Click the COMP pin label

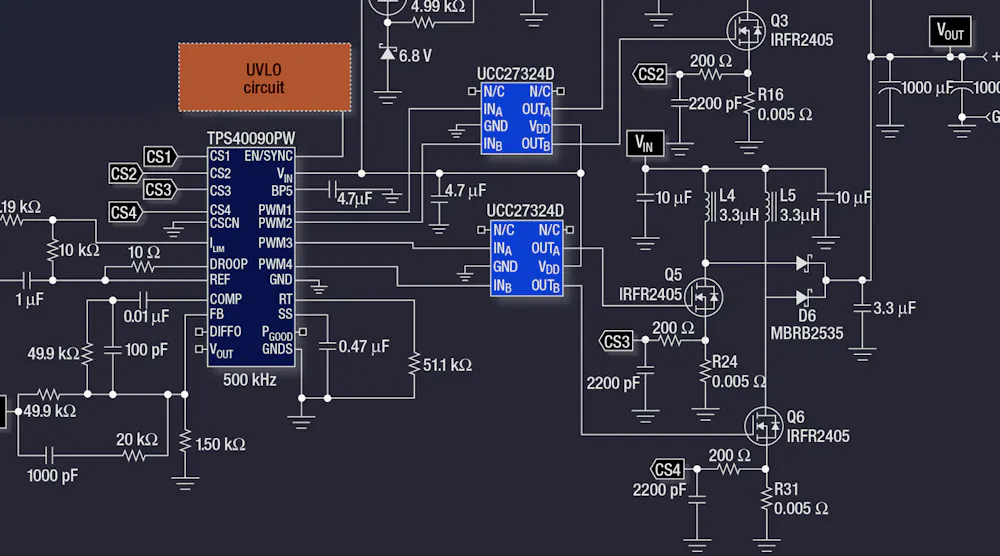[x=226, y=299]
